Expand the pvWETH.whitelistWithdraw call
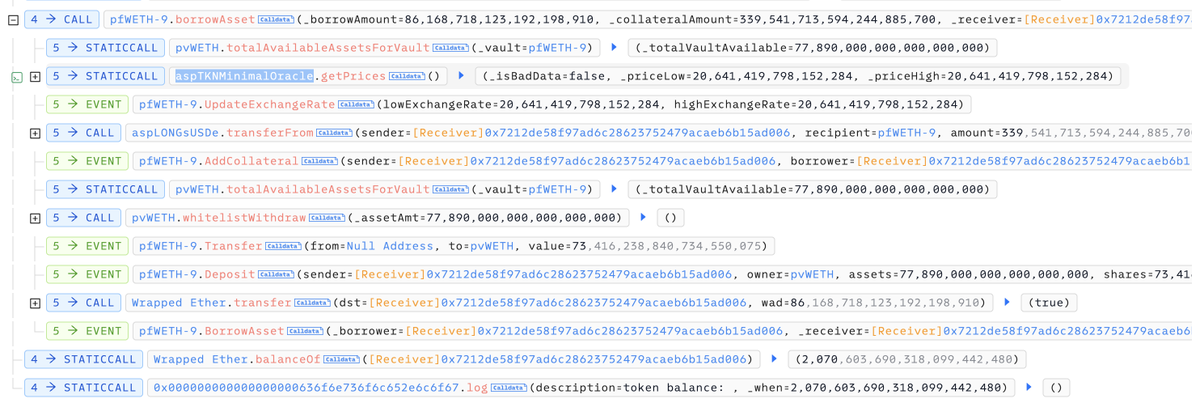 pos(35,218)
